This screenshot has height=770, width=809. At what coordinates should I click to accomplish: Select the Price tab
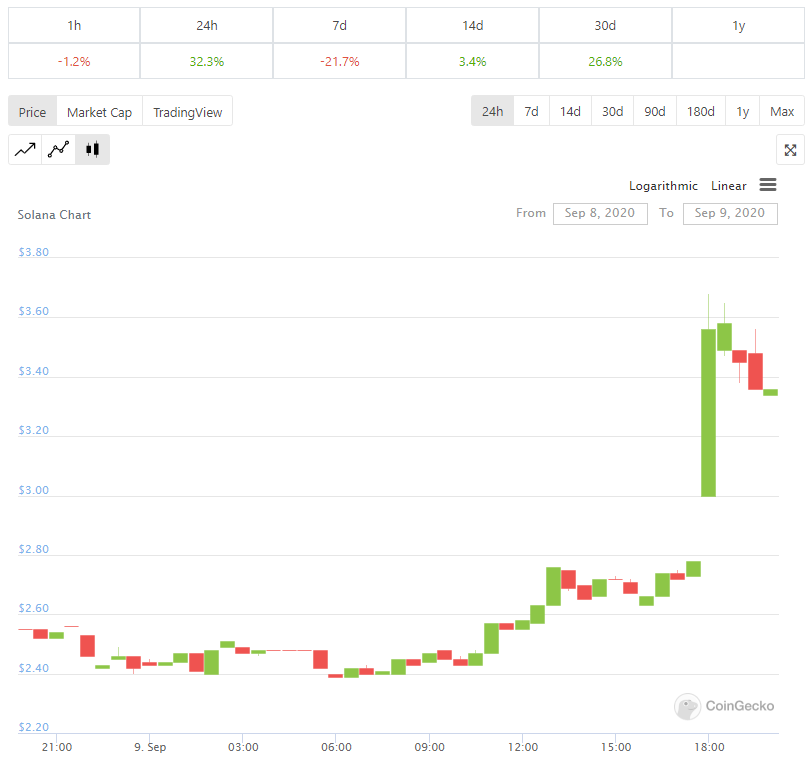(32, 112)
